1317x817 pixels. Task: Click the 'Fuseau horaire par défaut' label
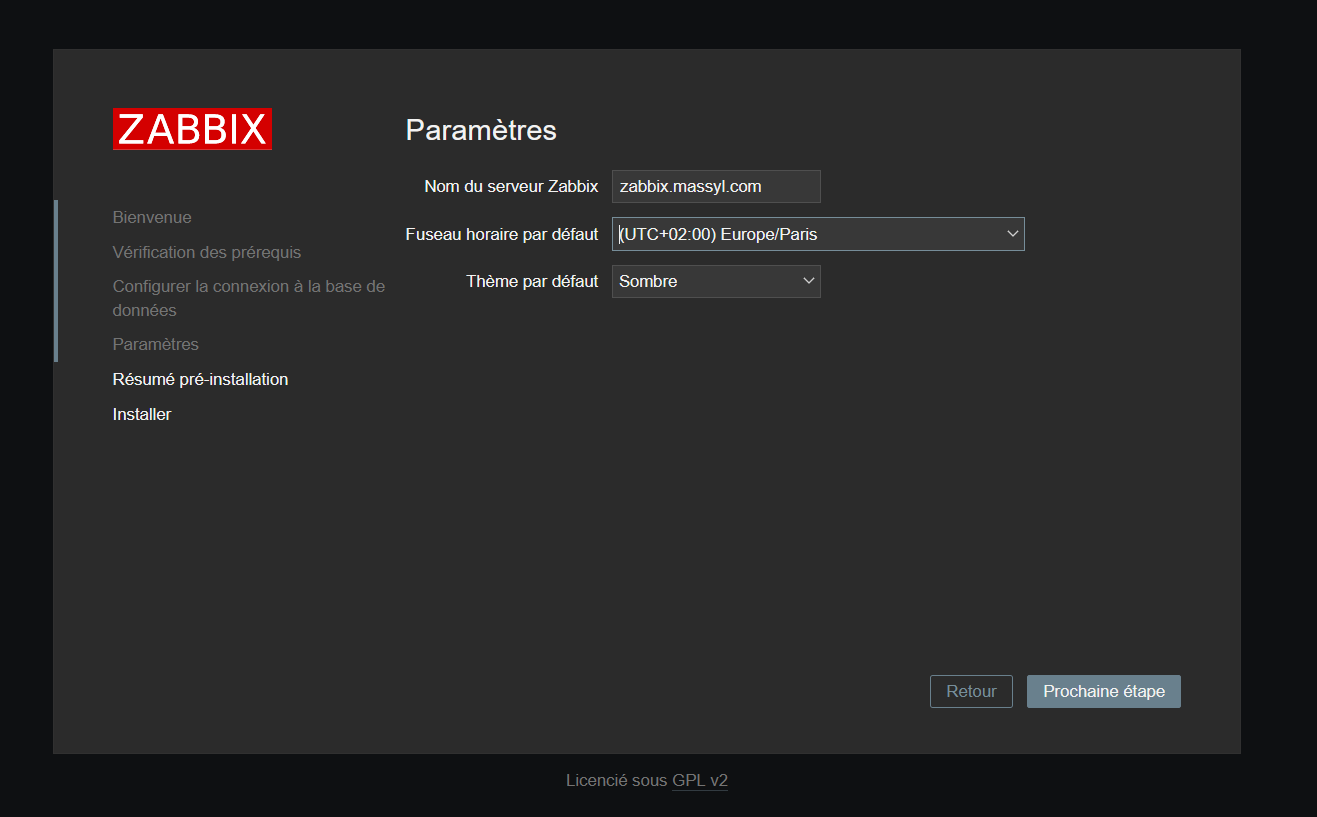point(502,234)
